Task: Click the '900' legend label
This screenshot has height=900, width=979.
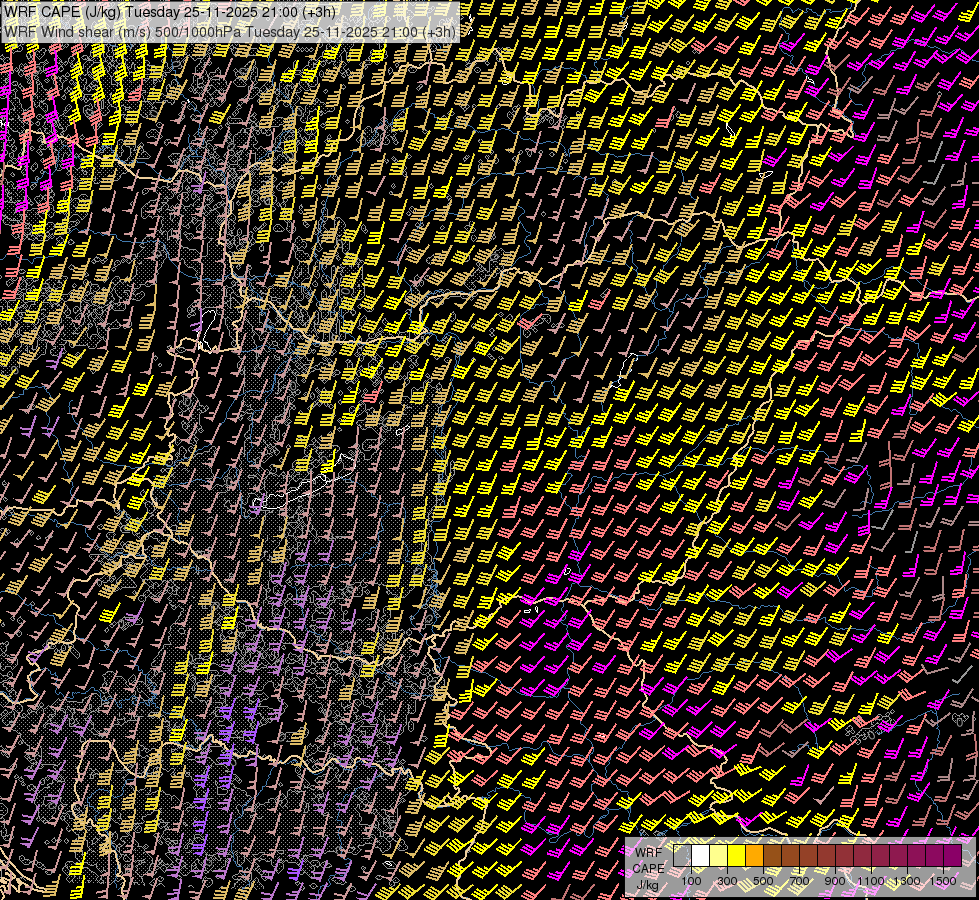Action: pyautogui.click(x=835, y=881)
